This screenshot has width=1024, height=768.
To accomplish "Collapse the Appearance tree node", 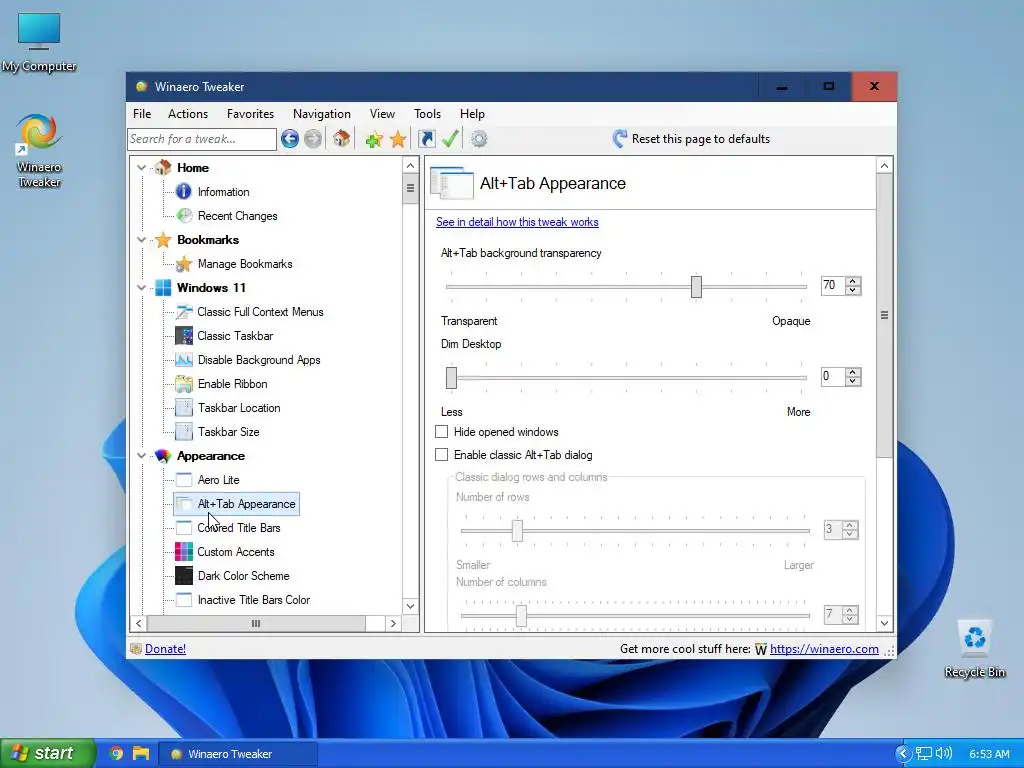I will pyautogui.click(x=142, y=455).
